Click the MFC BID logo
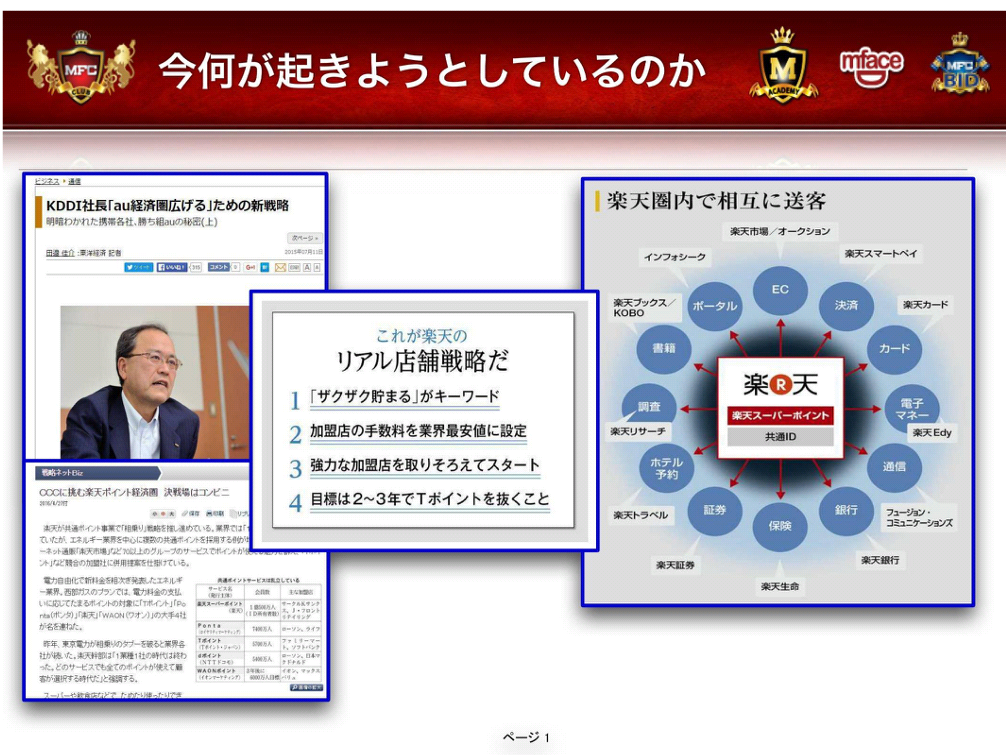Image resolution: width=1006 pixels, height=755 pixels. coord(960,64)
